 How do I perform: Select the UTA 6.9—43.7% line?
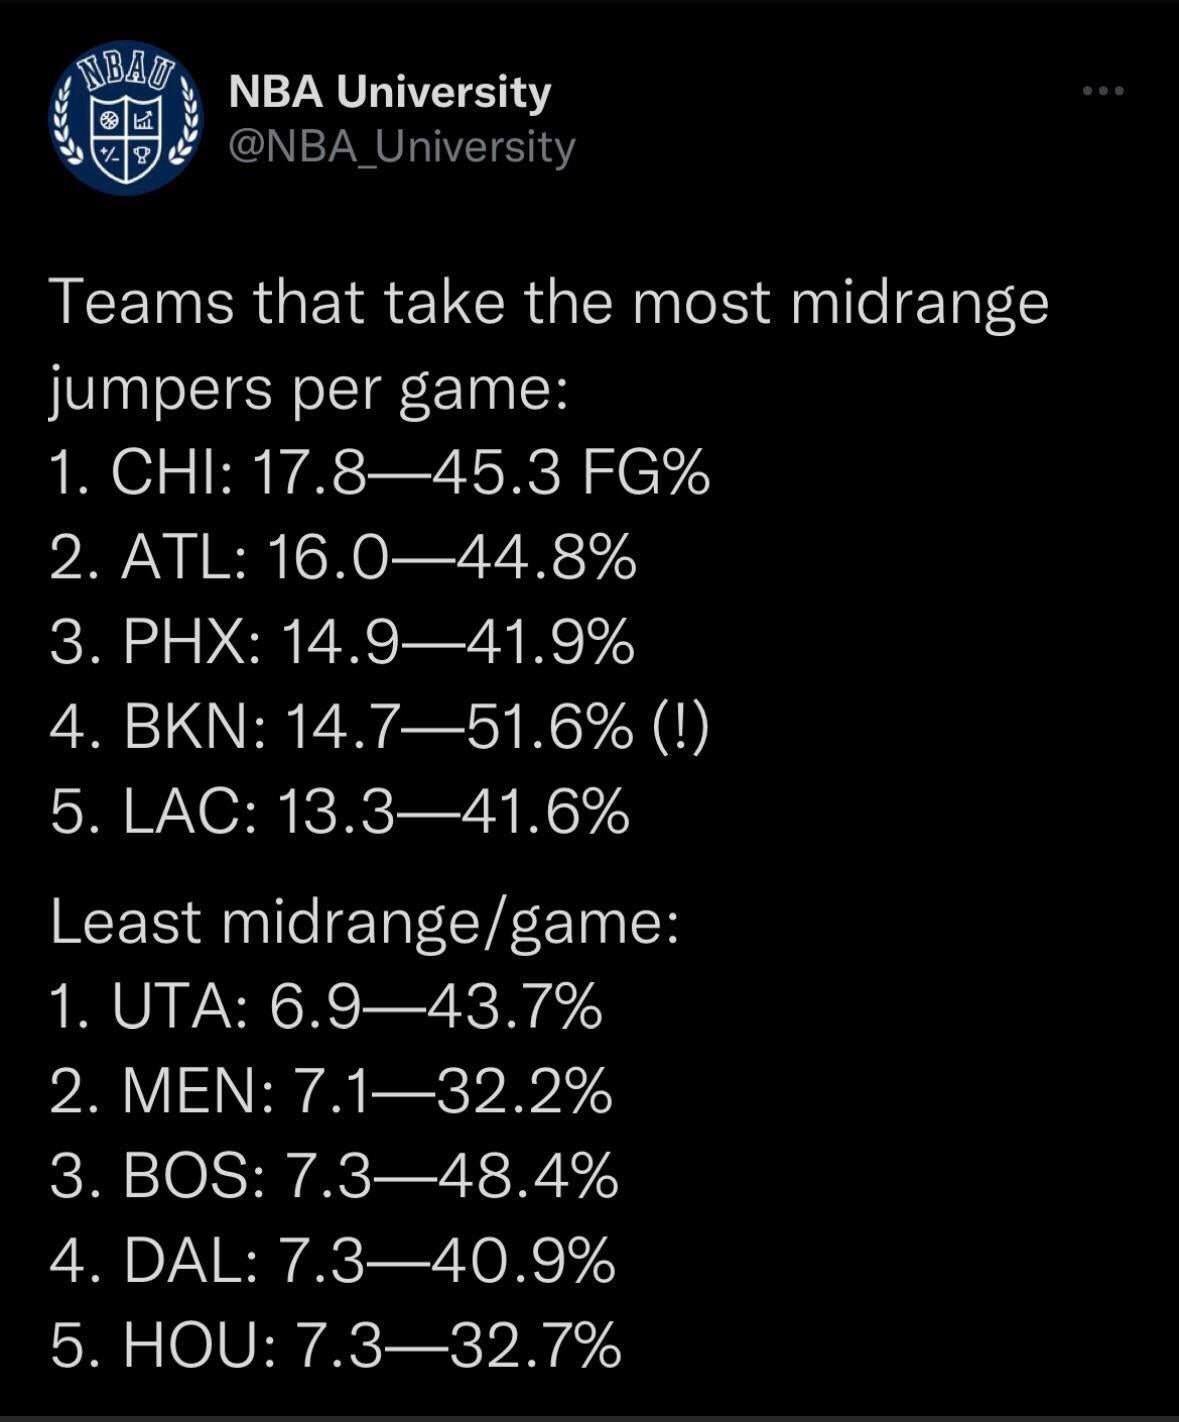326,1006
